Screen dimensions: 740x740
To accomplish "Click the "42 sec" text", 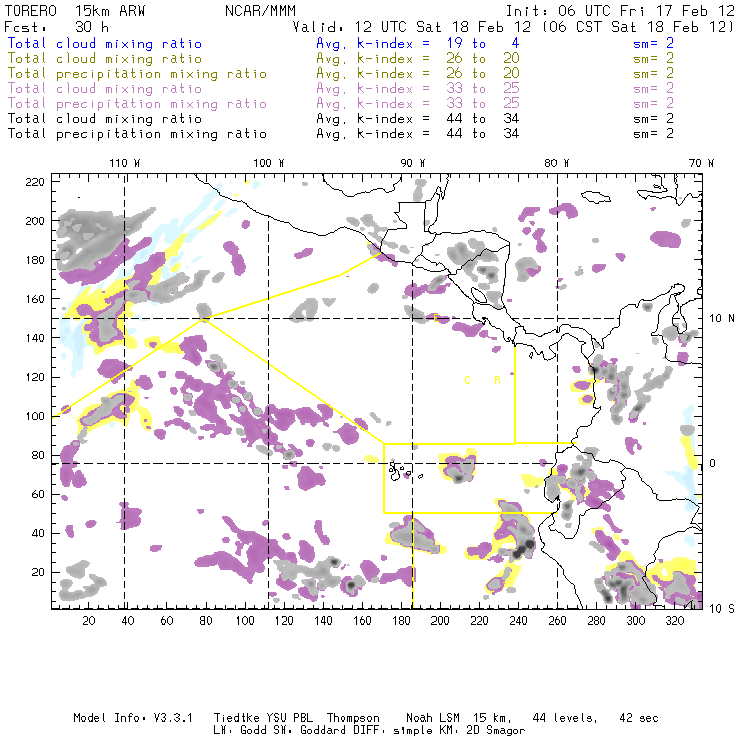I will 639,718.
